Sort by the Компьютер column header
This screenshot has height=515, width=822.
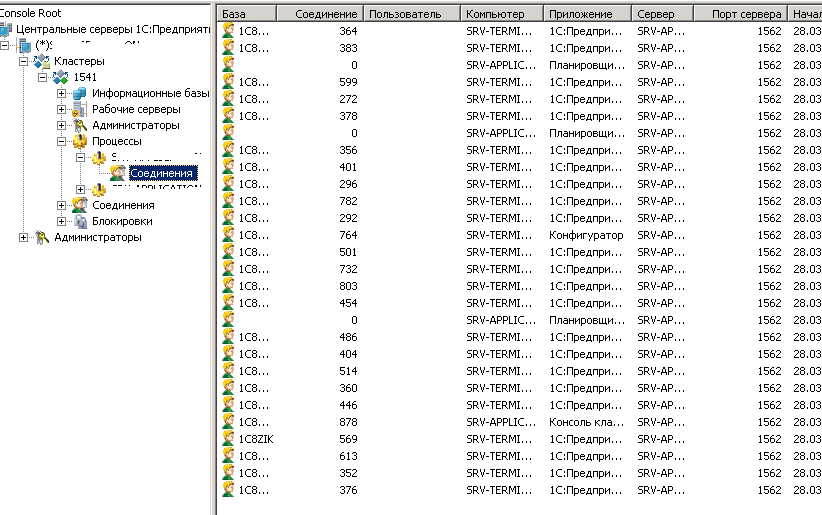point(502,14)
